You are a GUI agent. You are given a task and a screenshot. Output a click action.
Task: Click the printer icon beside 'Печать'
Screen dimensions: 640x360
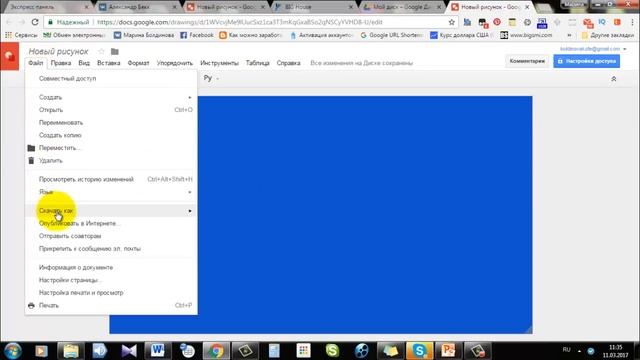31,305
